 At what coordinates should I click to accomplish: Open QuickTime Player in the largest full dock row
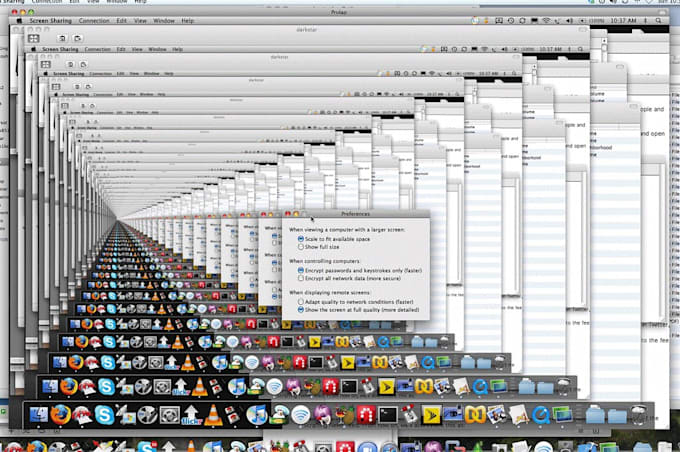pyautogui.click(x=541, y=416)
